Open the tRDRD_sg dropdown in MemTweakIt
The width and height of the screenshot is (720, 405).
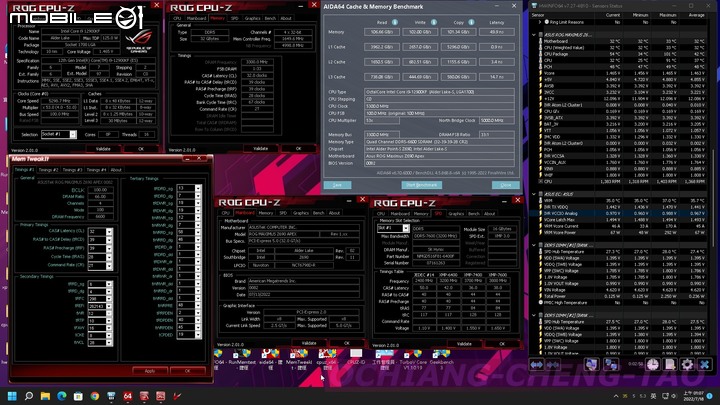(x=198, y=188)
